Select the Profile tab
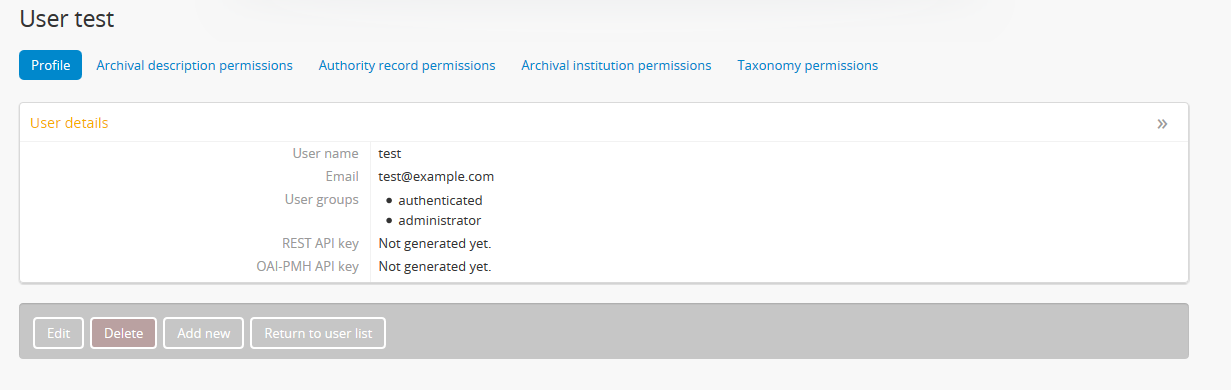 (50, 65)
